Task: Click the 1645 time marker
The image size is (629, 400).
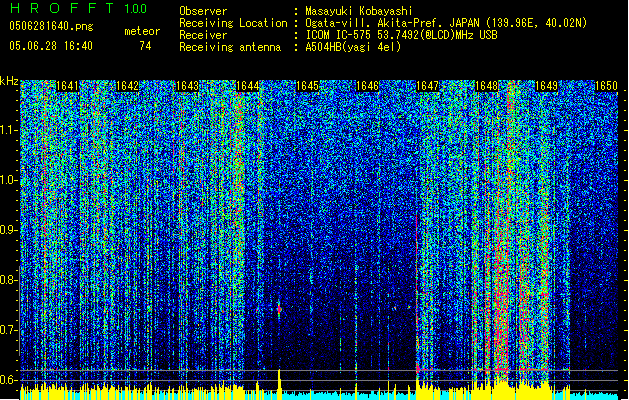Action: click(307, 86)
